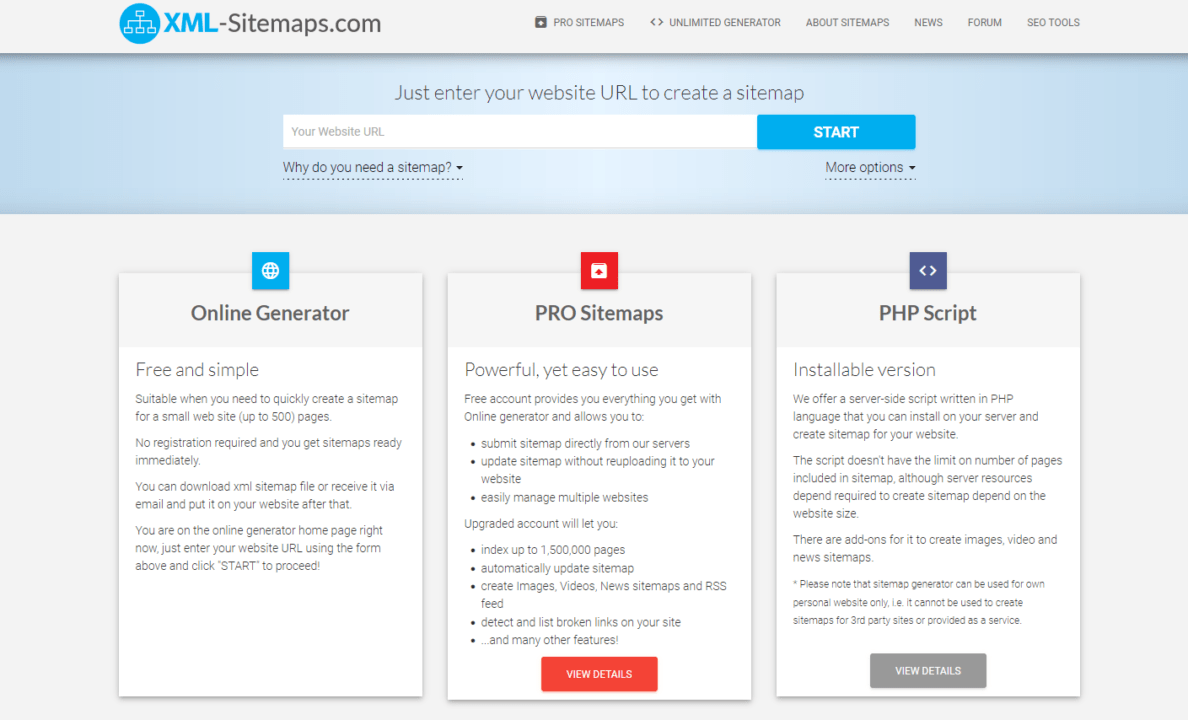Click the red VIEW DETAILS button under PRO Sitemaps
Image resolution: width=1188 pixels, height=720 pixels.
(599, 674)
